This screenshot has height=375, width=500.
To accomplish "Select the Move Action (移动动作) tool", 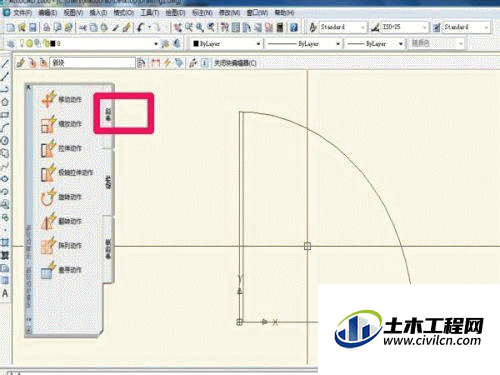I will point(61,99).
